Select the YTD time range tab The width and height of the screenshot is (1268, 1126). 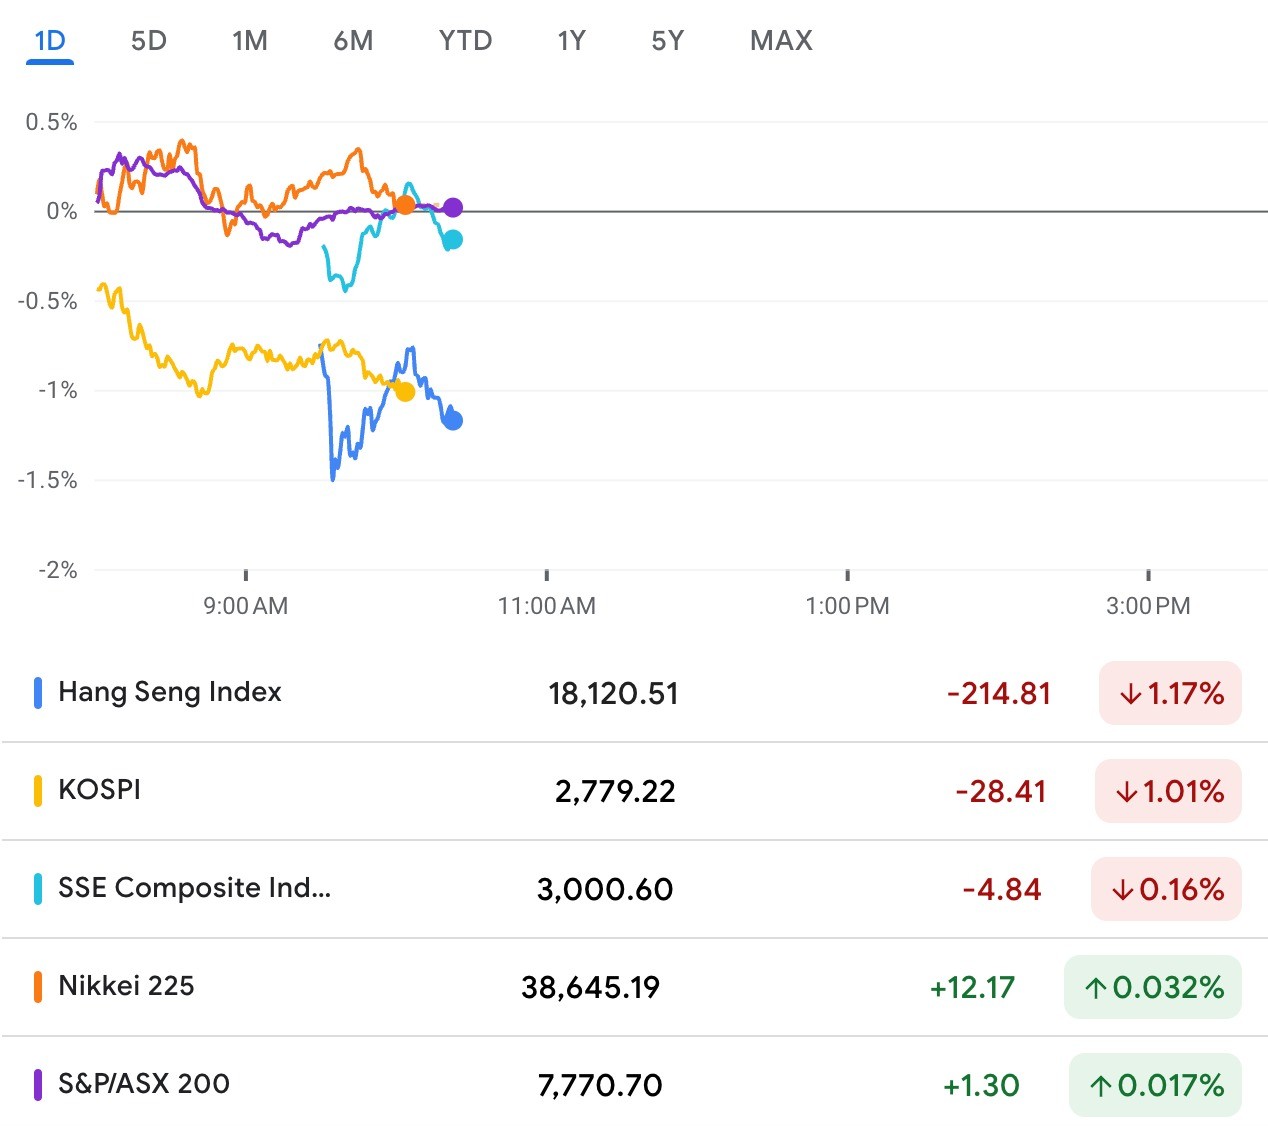[466, 41]
